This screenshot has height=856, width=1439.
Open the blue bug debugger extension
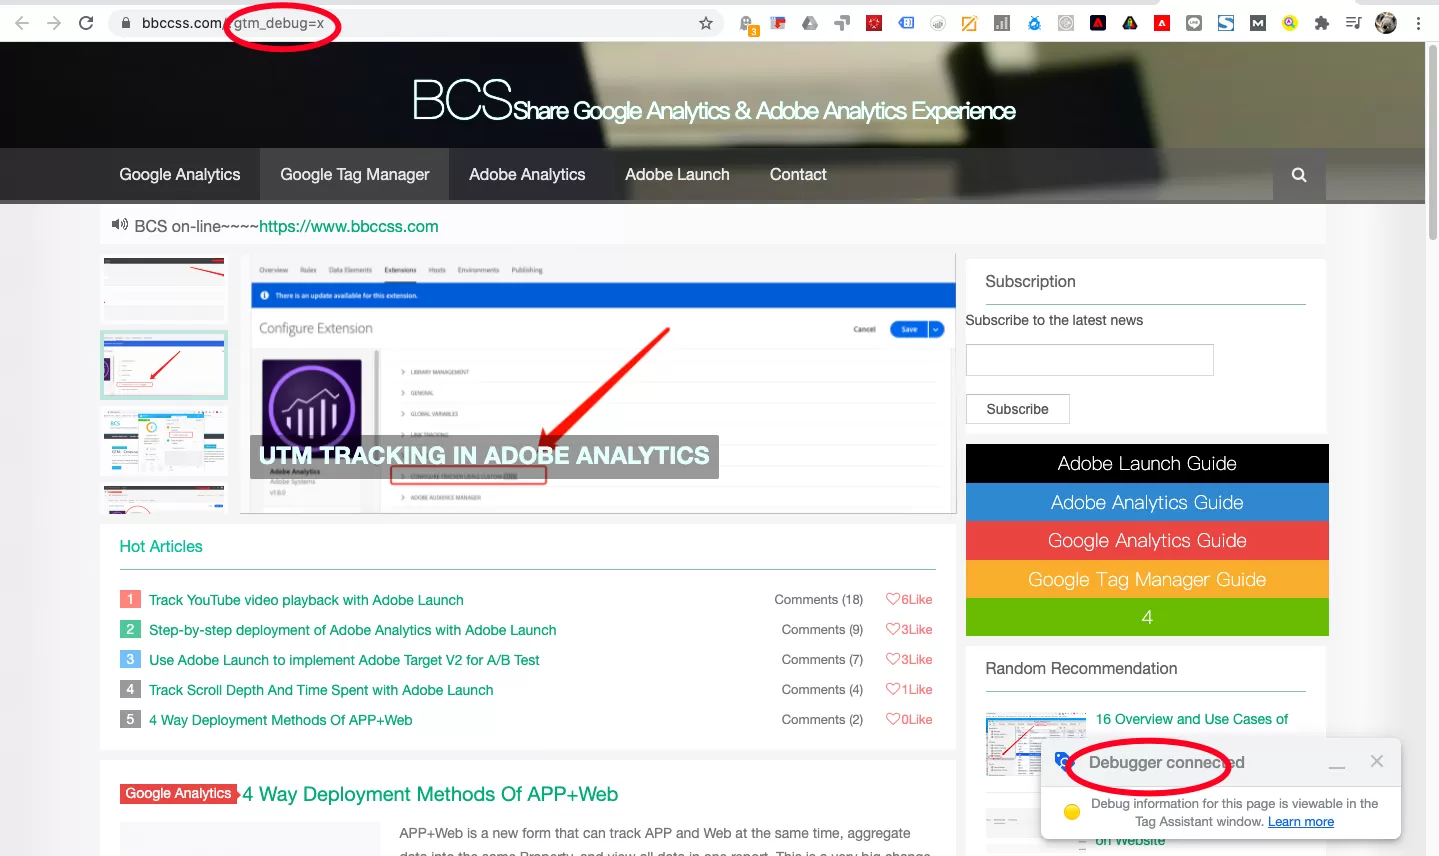[x=1034, y=23]
